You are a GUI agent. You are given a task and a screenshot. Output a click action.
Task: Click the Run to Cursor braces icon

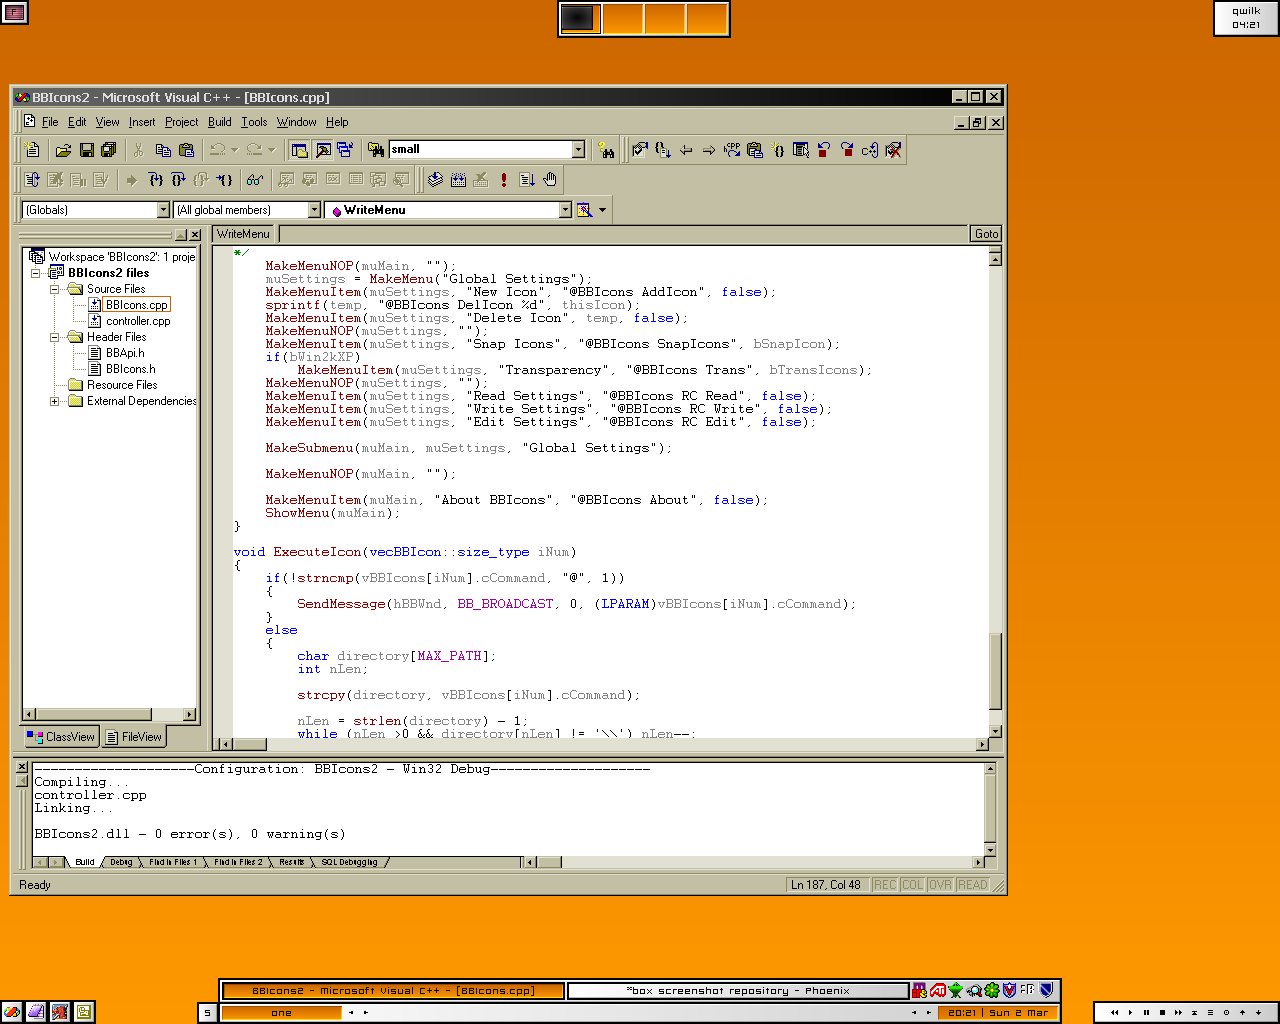point(224,180)
